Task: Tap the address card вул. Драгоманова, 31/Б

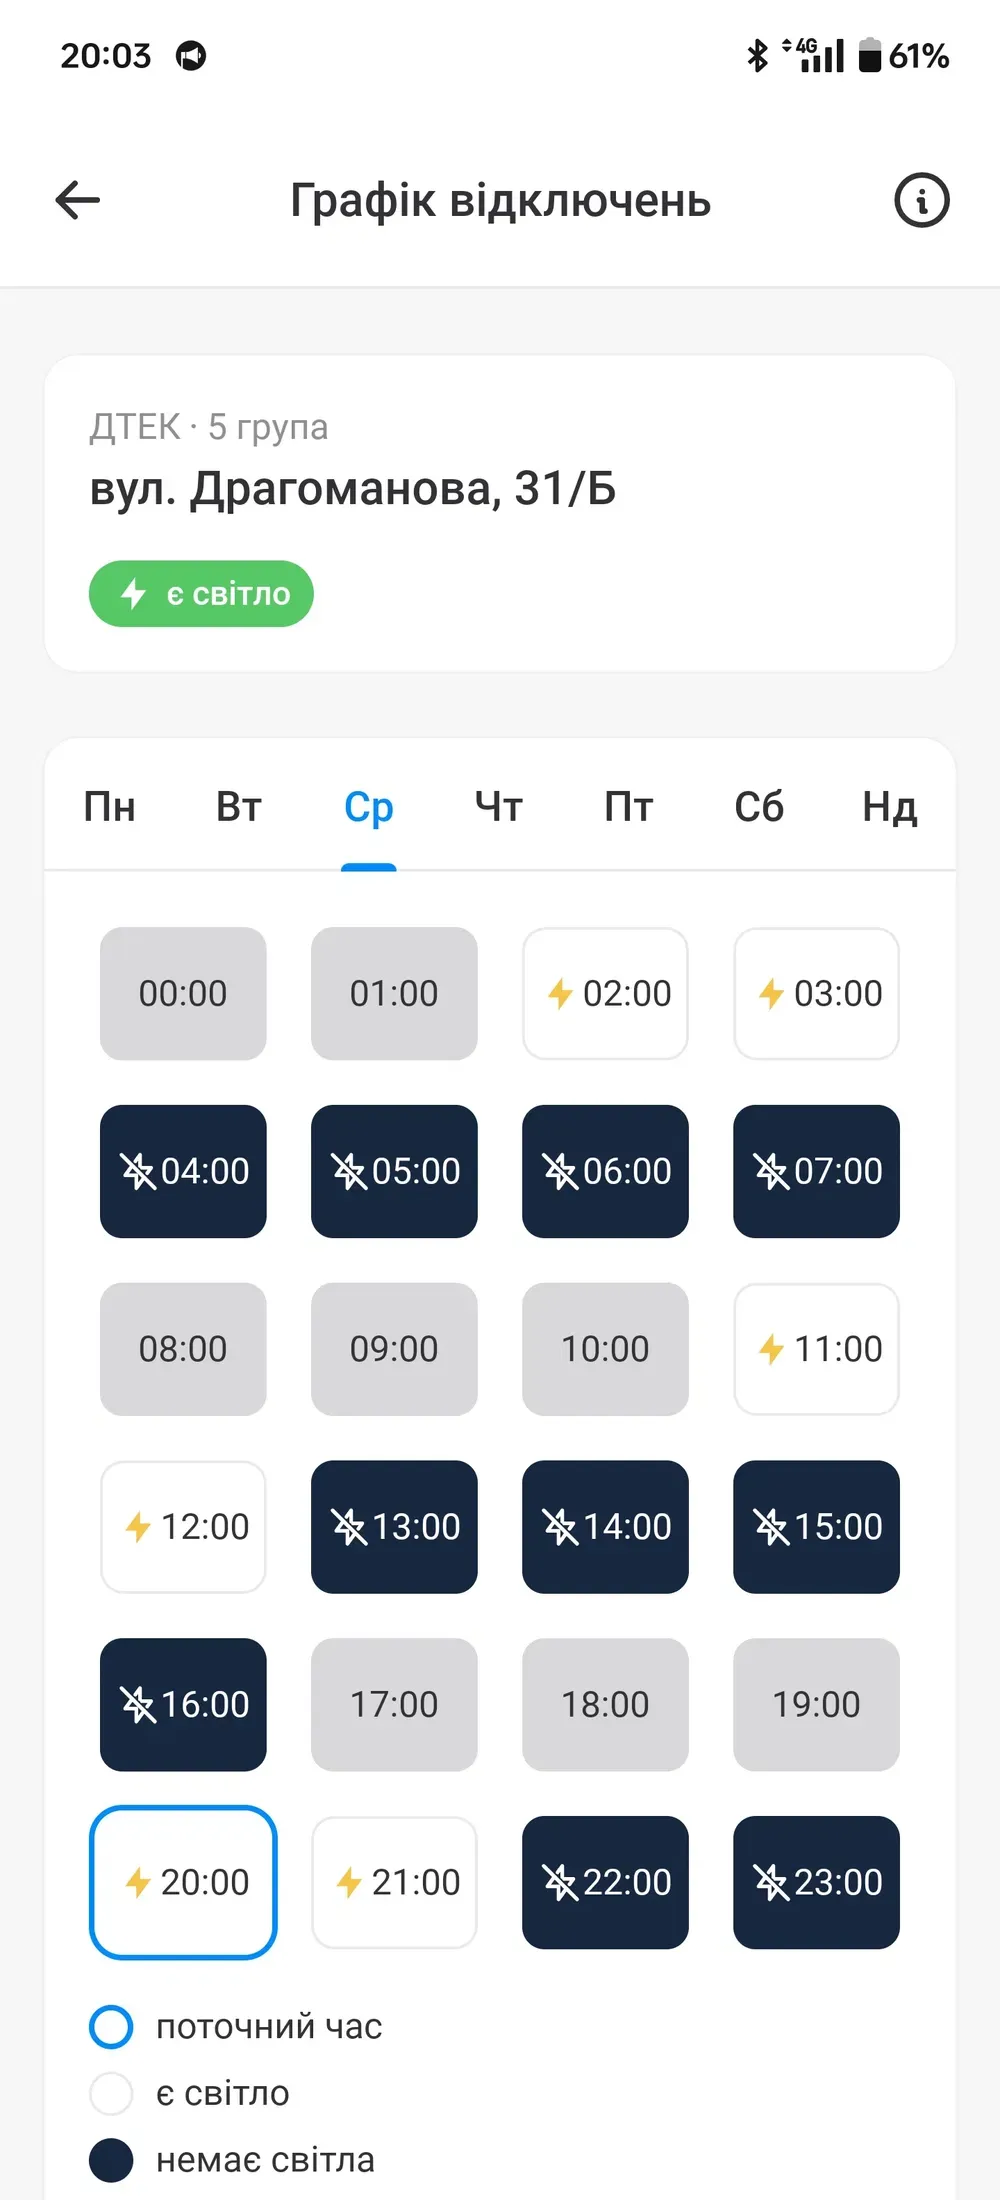Action: 500,513
